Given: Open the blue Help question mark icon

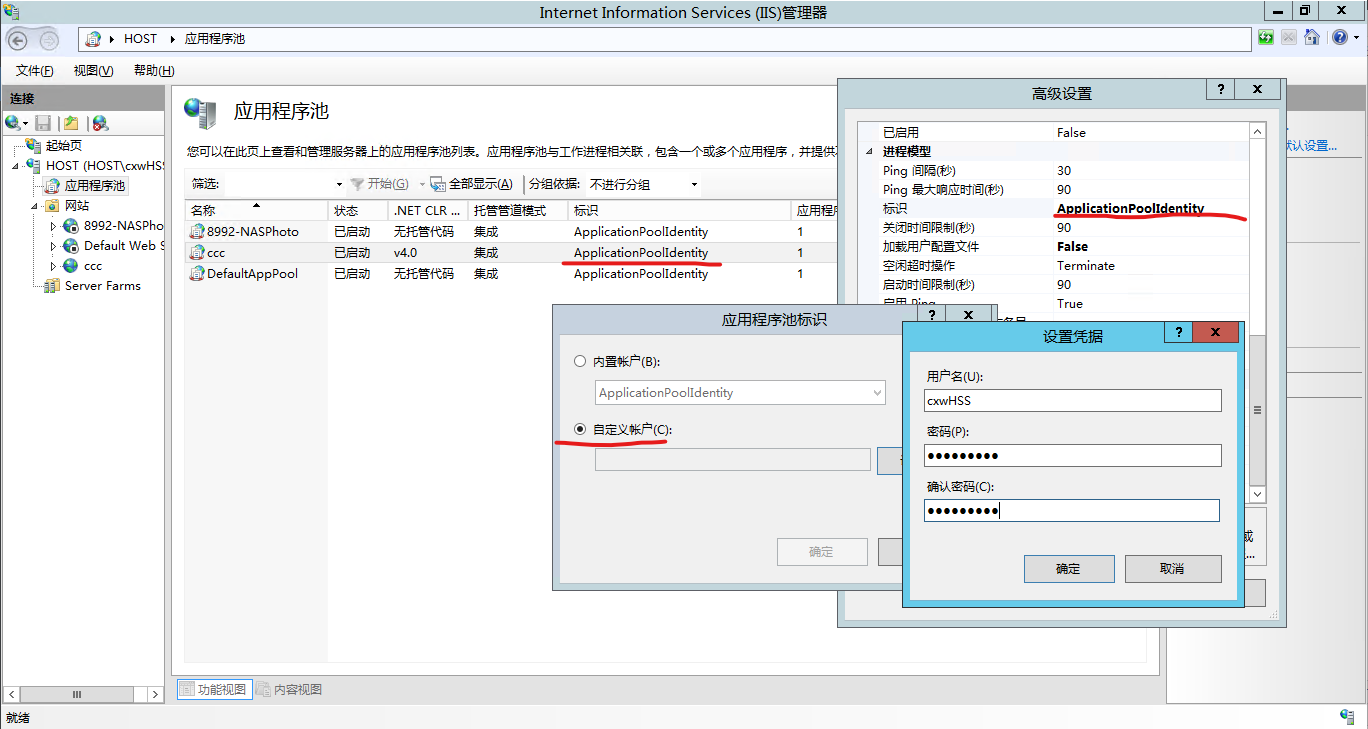Looking at the screenshot, I should point(1339,38).
